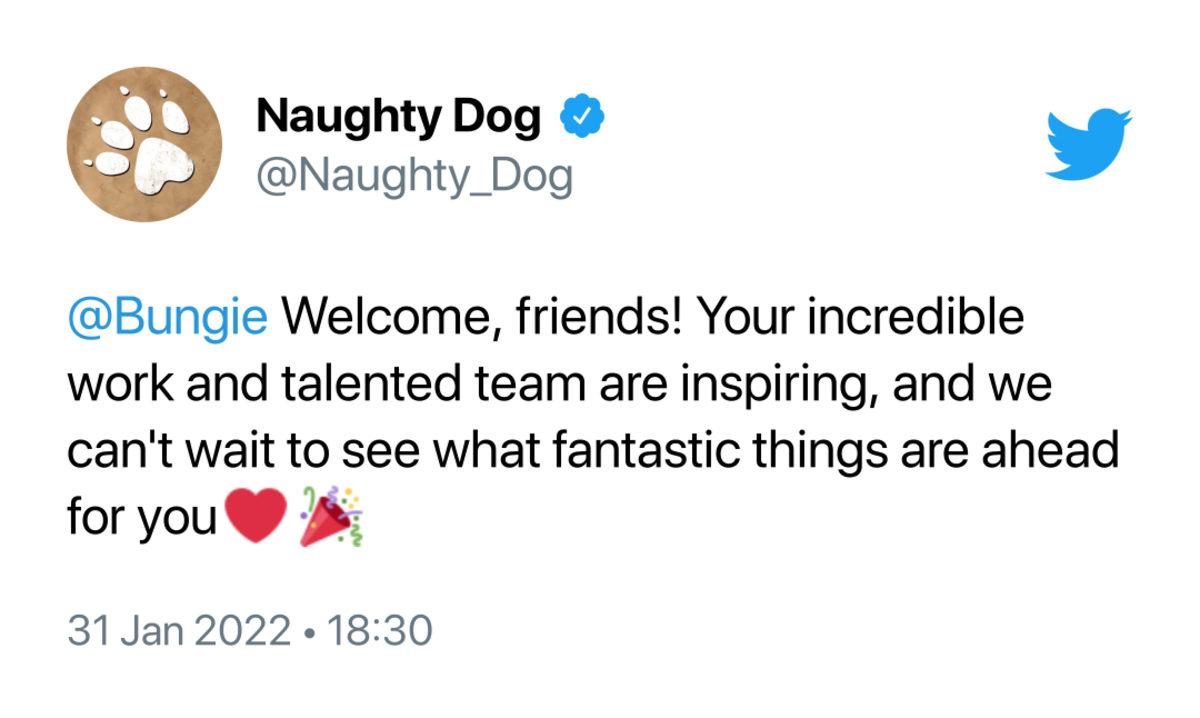1200x718 pixels.
Task: Click the red heart emoji
Action: [x=257, y=518]
